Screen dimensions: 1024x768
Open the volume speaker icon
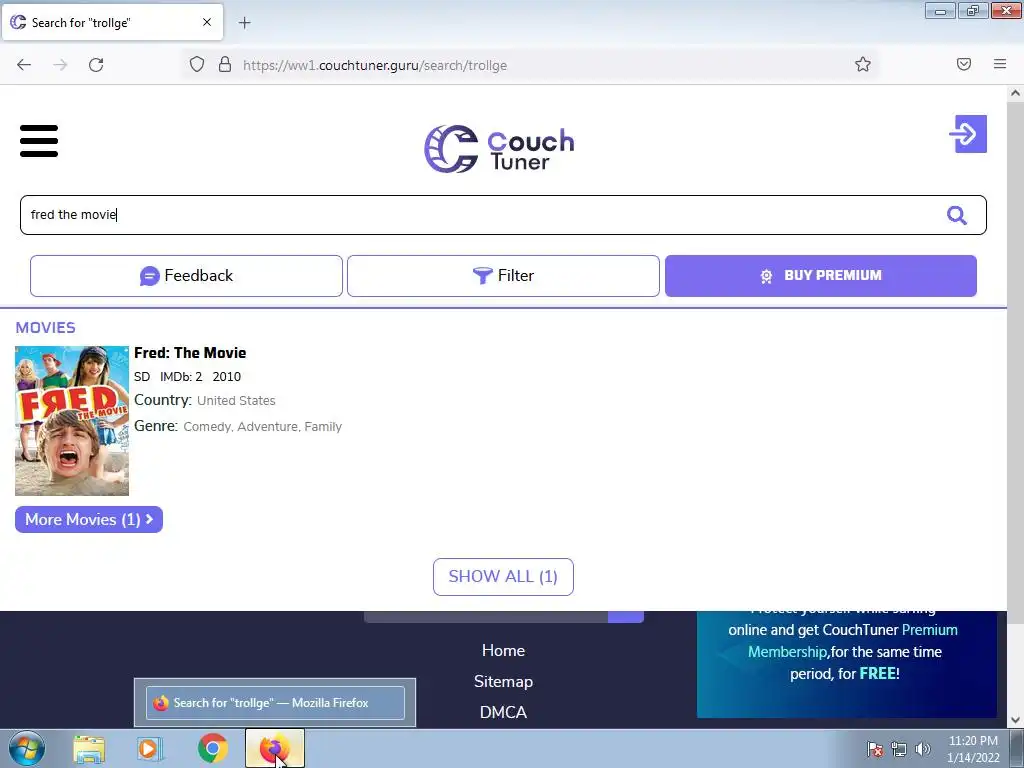[923, 749]
